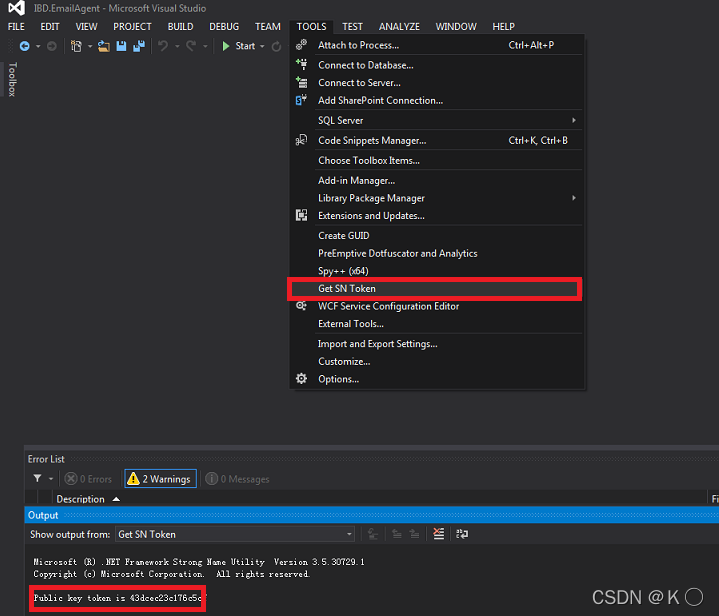This screenshot has width=719, height=616.
Task: Open WCF Service Configuration Editor
Action: pos(437,306)
